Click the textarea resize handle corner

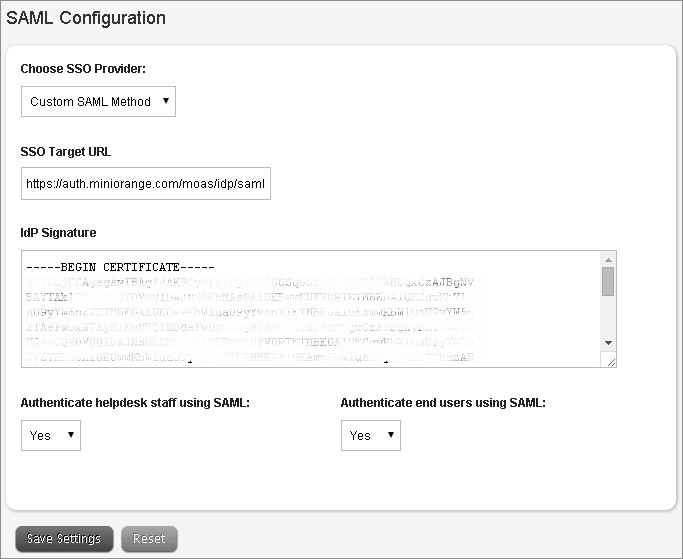[611, 362]
